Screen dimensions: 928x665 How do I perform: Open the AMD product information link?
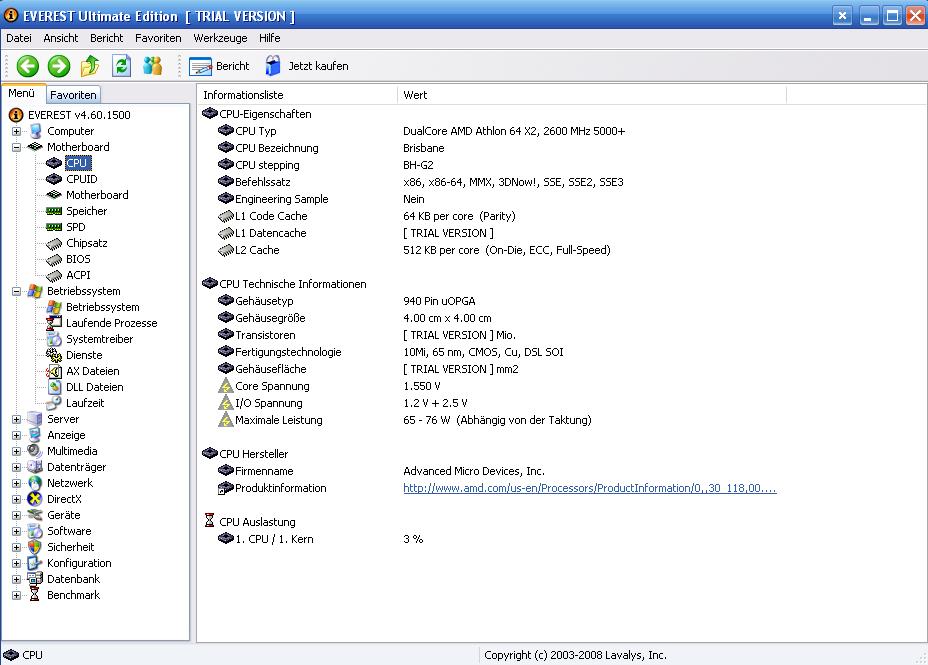tap(589, 488)
